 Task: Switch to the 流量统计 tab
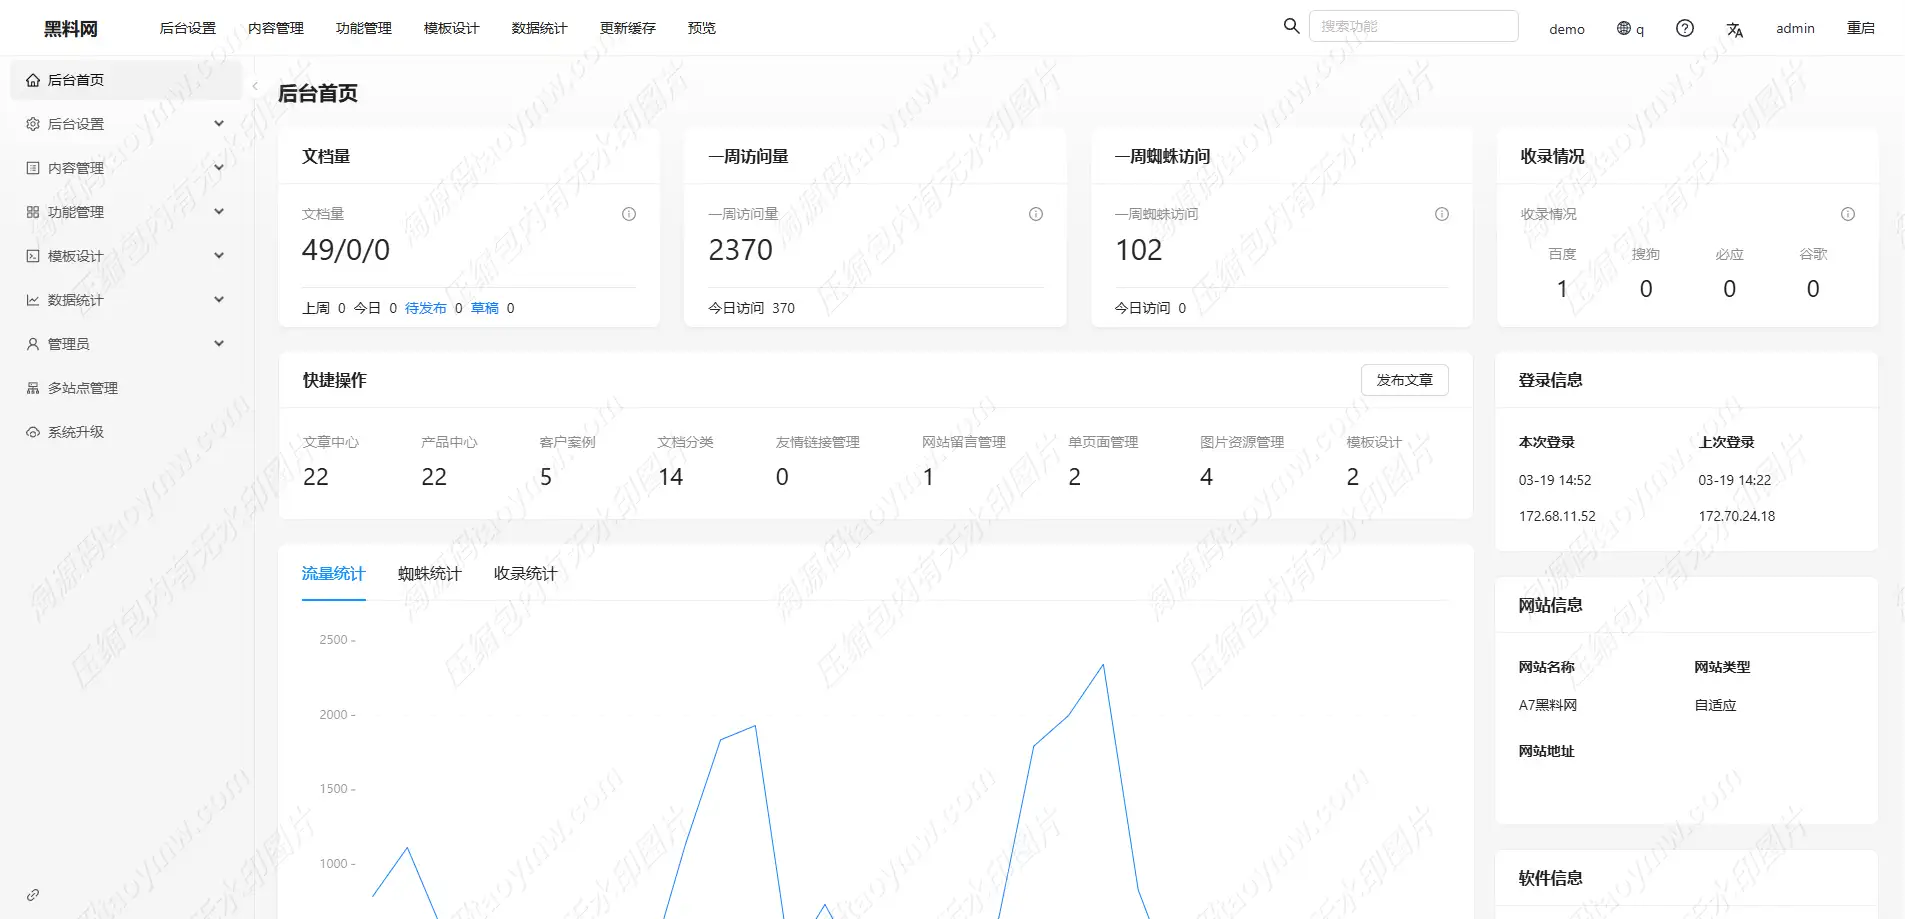click(334, 574)
